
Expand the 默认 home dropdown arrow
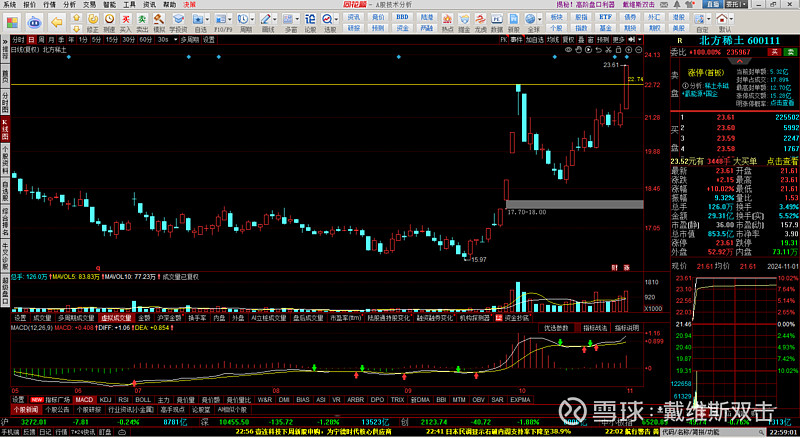pyautogui.click(x=731, y=19)
